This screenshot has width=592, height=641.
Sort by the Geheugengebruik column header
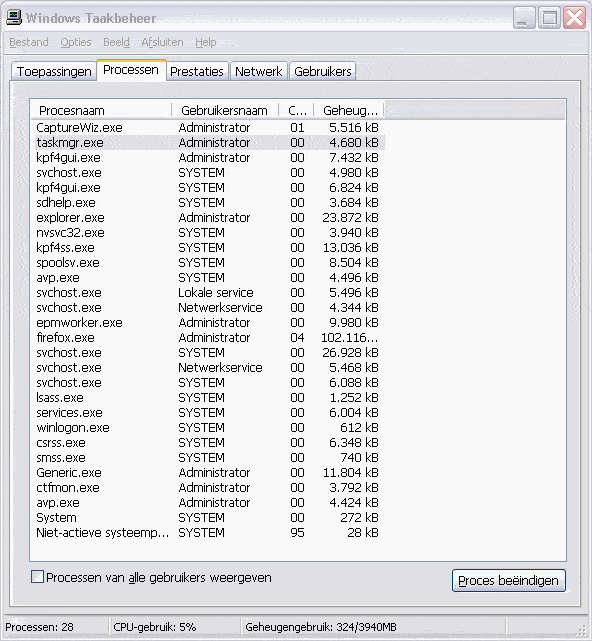coord(349,110)
